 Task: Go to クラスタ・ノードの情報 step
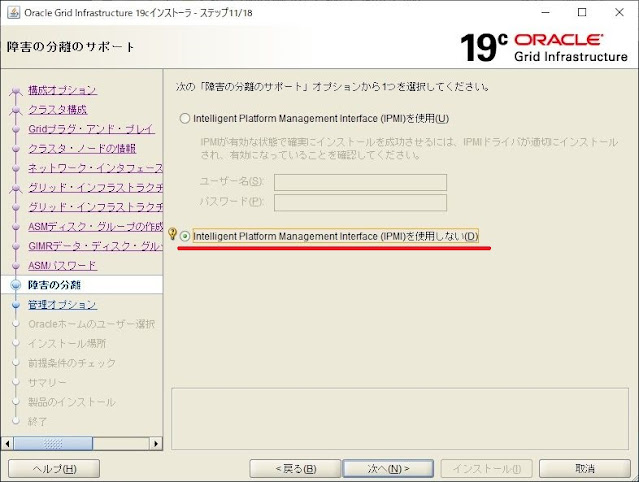(x=82, y=149)
